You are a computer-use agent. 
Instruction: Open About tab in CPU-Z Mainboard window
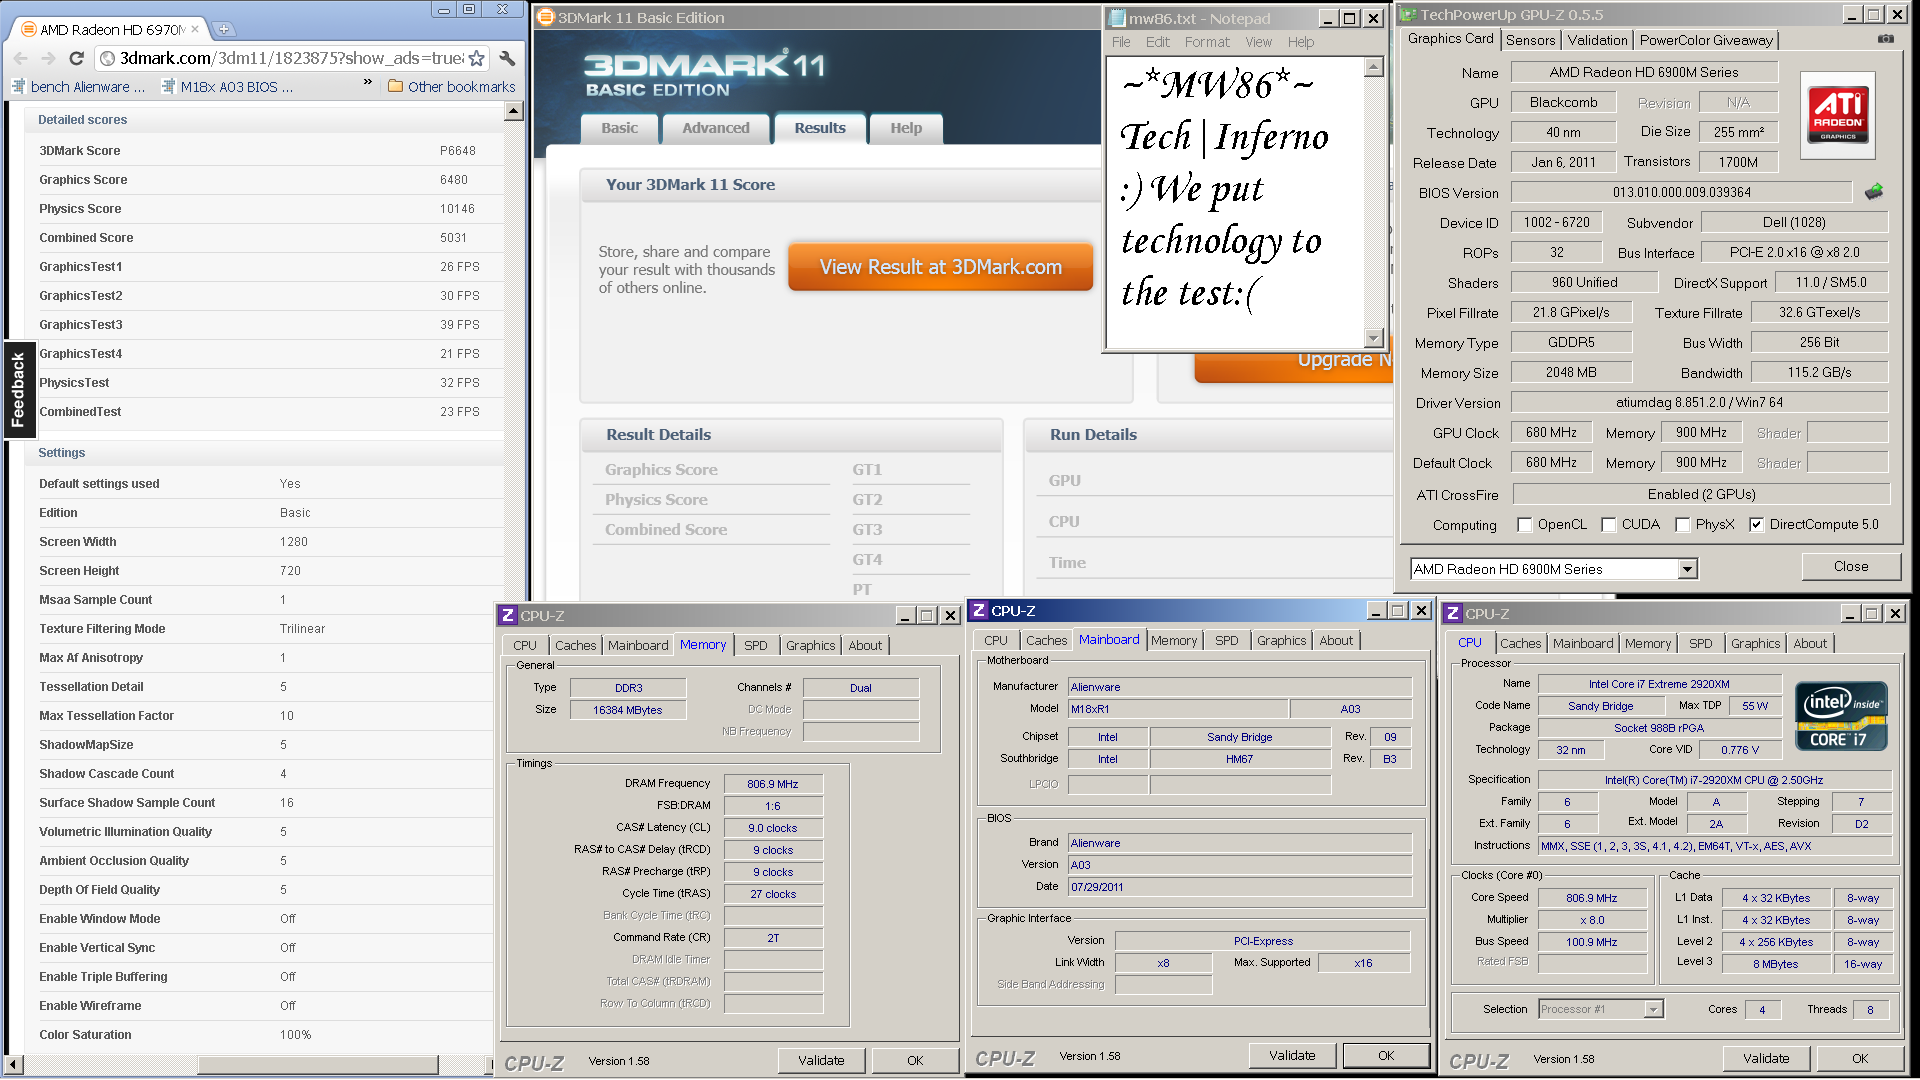1336,640
